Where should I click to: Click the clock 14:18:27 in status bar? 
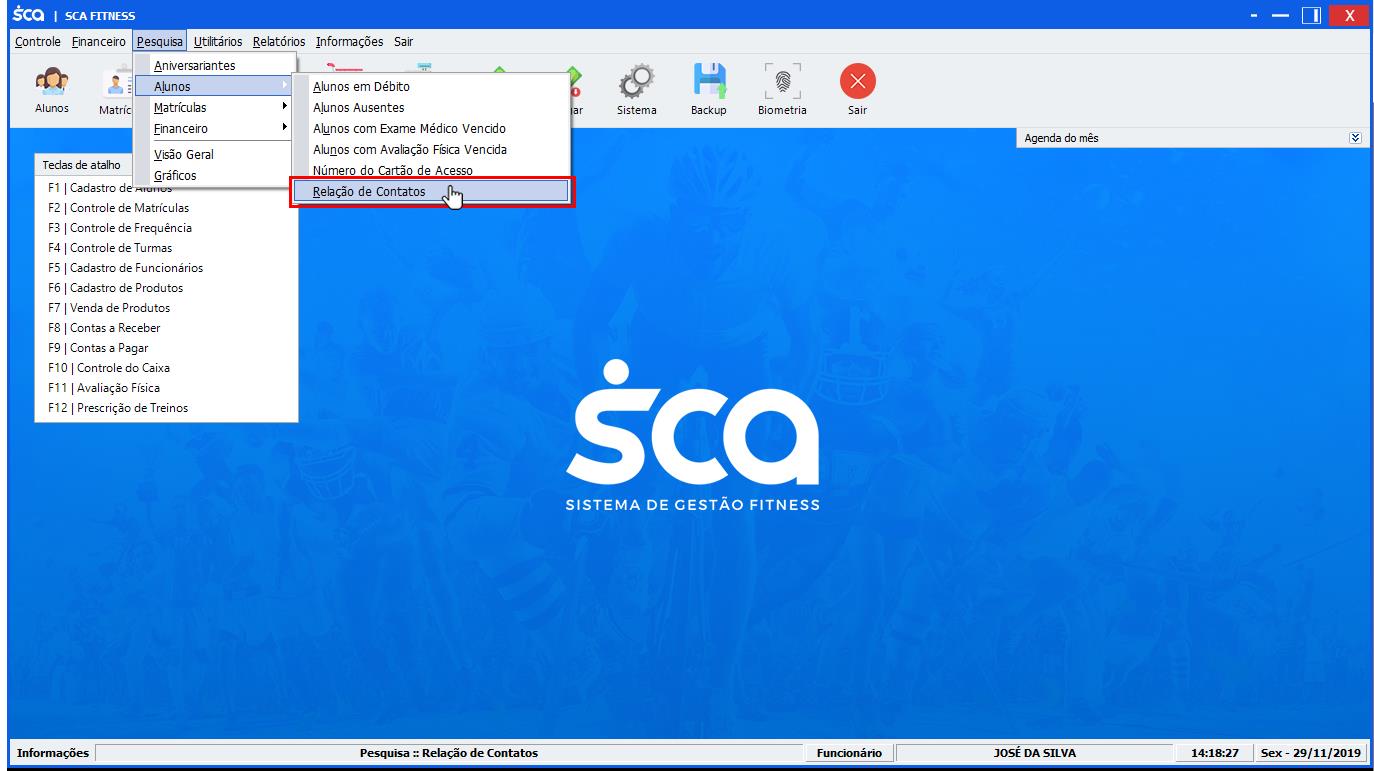pyautogui.click(x=1215, y=753)
